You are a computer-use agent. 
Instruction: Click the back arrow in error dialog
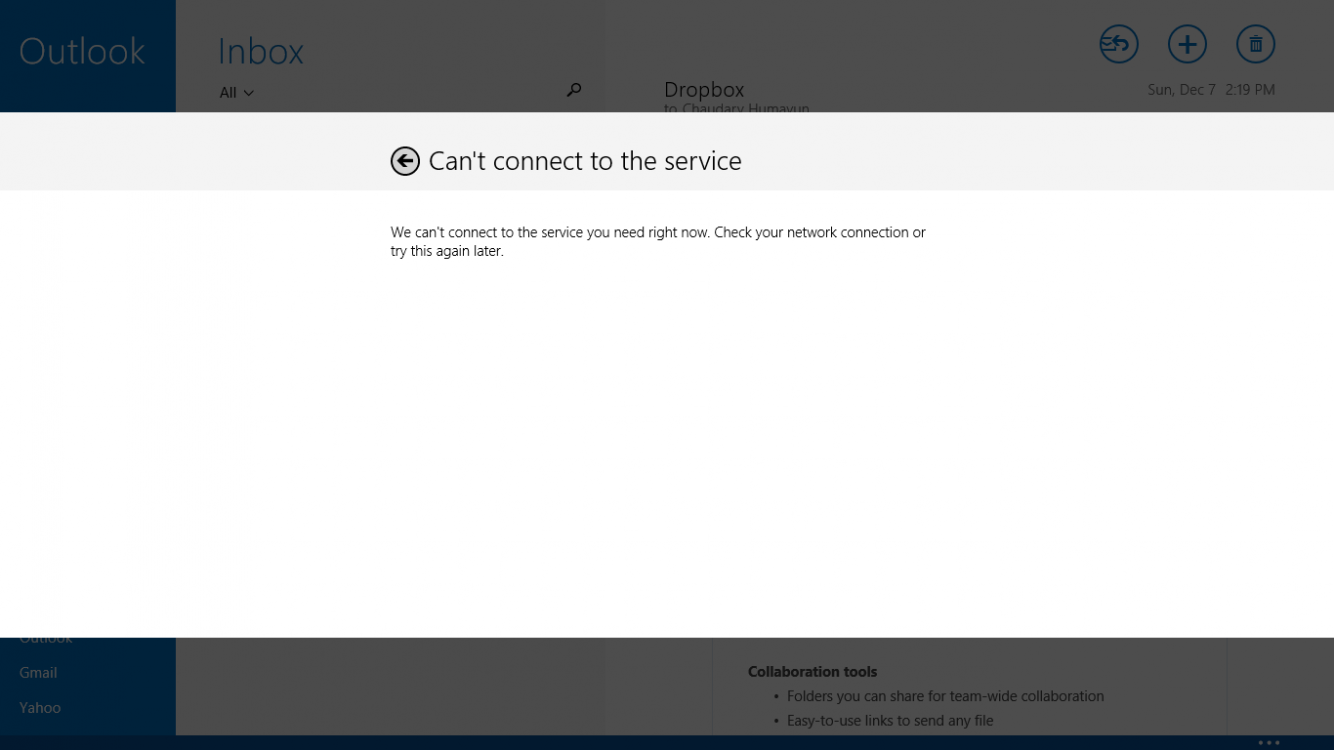[405, 161]
